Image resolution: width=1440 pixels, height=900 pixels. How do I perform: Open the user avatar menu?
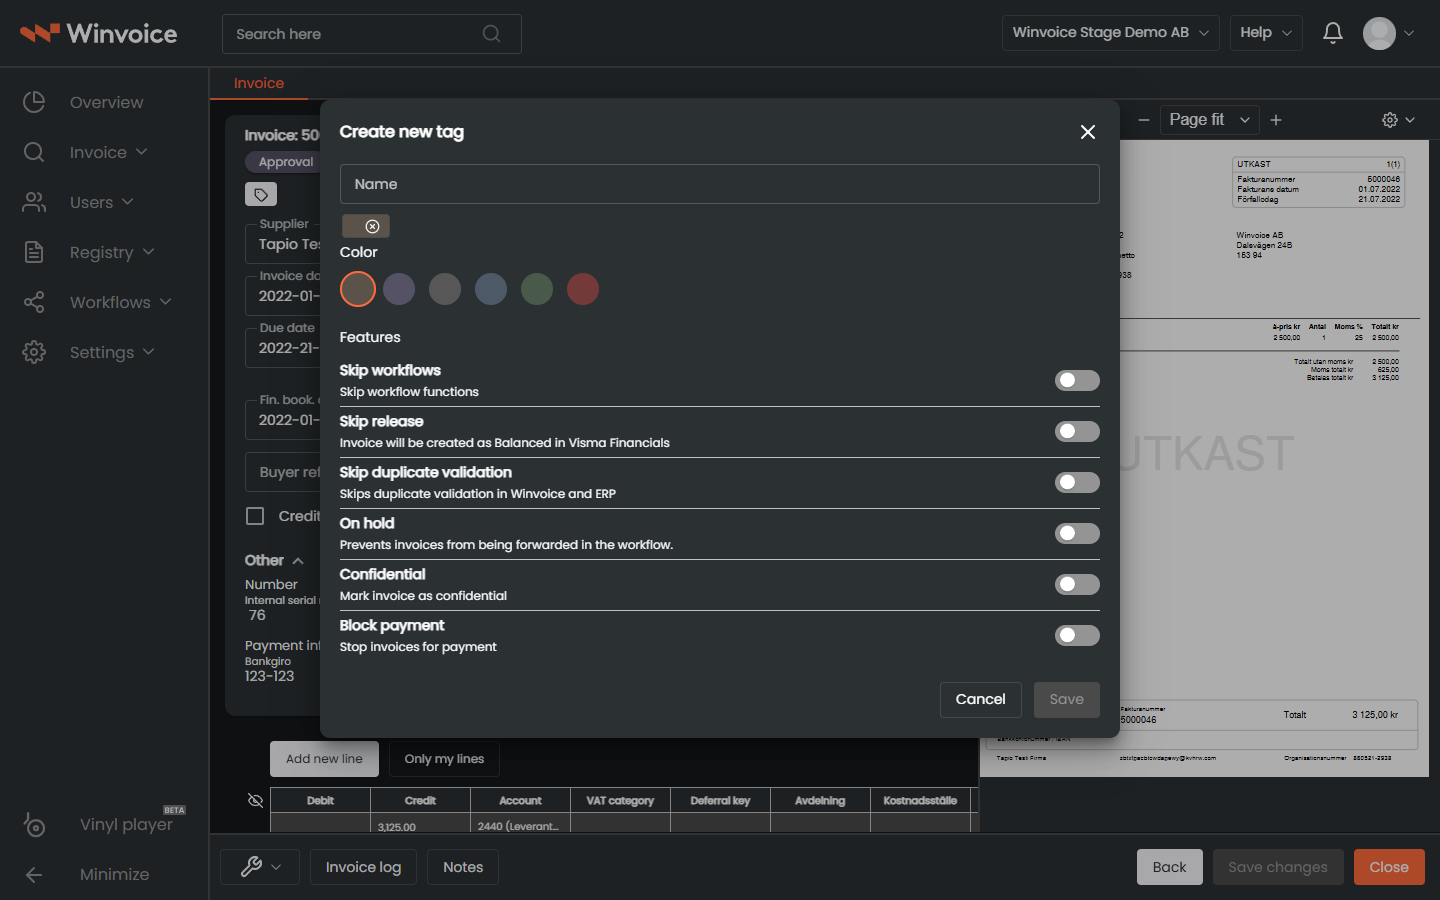pos(1388,33)
